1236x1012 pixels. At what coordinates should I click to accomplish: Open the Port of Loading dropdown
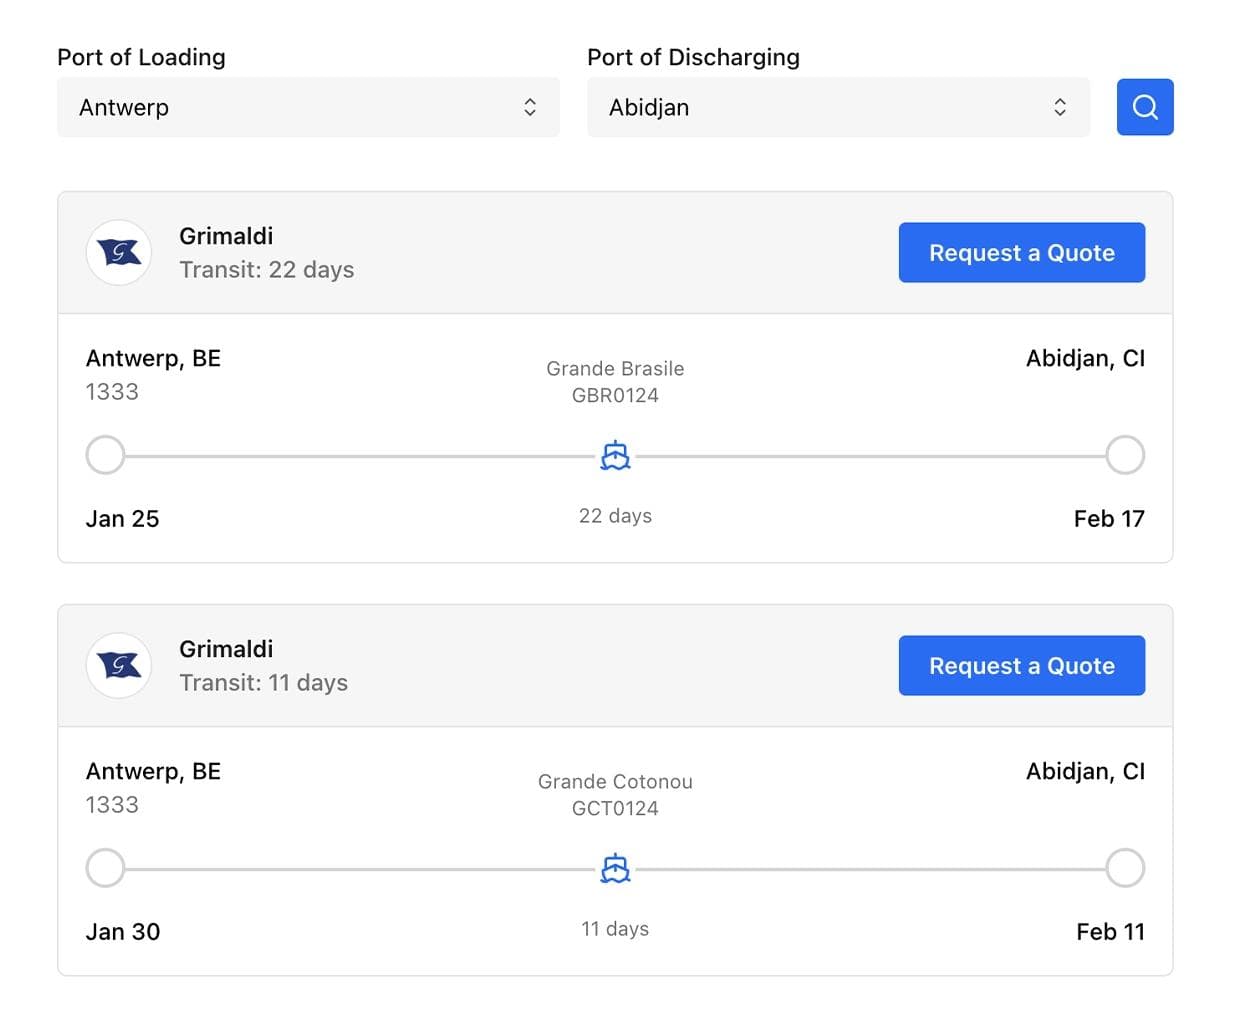click(307, 107)
